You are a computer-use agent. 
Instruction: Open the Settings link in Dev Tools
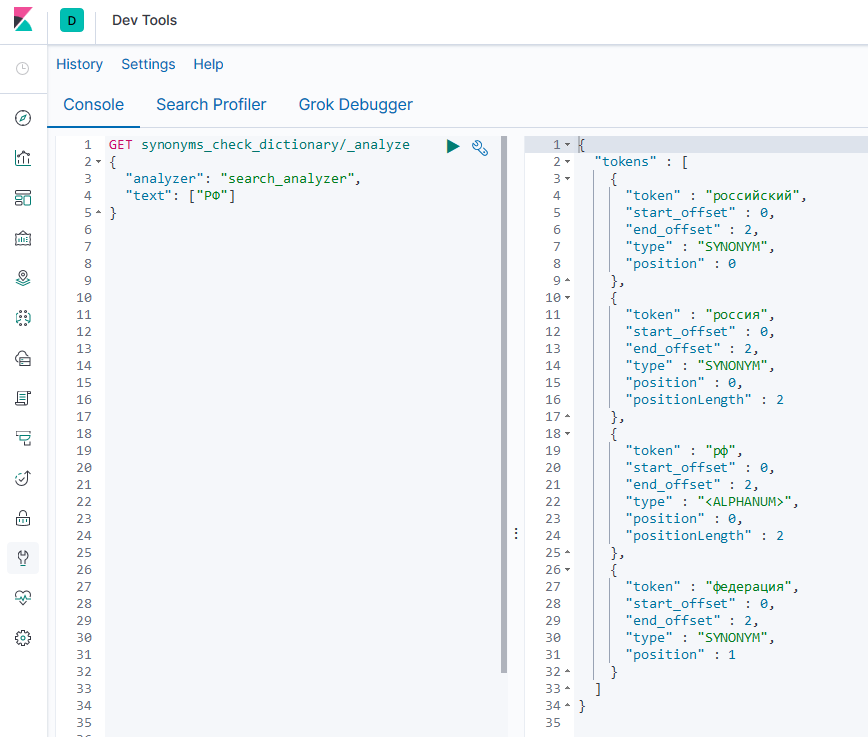coord(148,64)
